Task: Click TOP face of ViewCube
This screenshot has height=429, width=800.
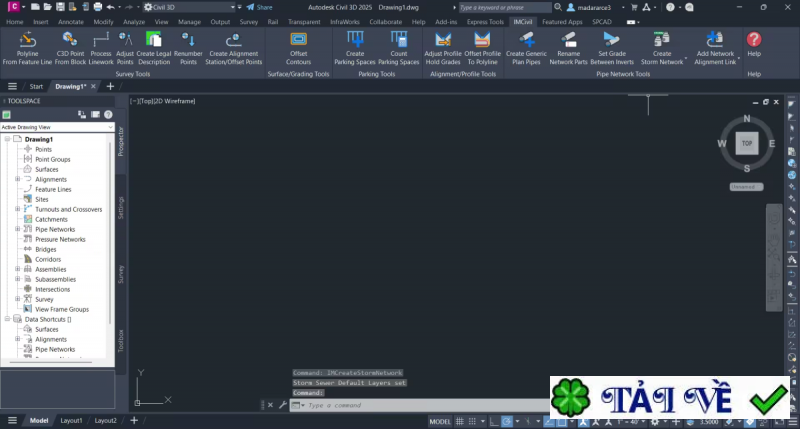Action: [746, 143]
